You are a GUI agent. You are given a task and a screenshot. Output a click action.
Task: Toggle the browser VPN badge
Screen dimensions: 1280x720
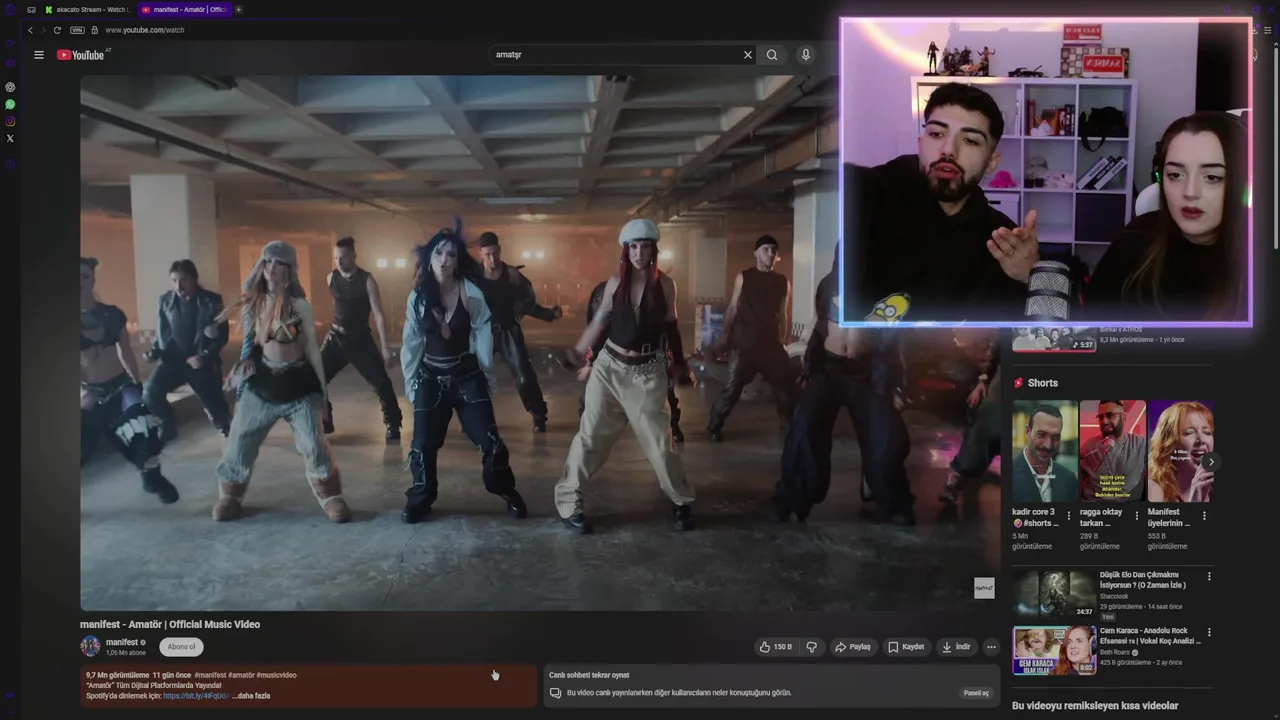77,30
